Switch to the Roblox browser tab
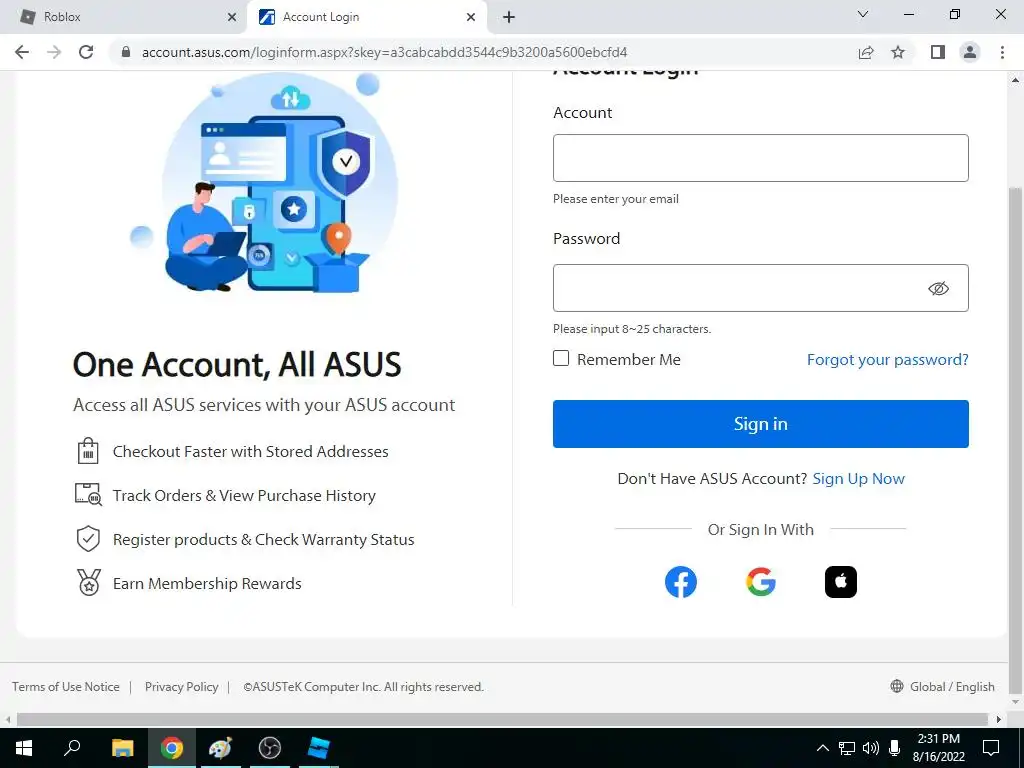Viewport: 1024px width, 768px height. (123, 17)
